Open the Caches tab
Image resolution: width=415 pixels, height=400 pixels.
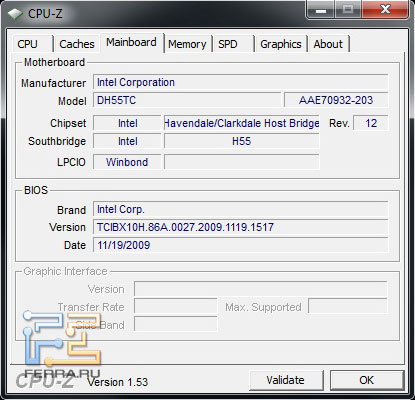click(77, 44)
